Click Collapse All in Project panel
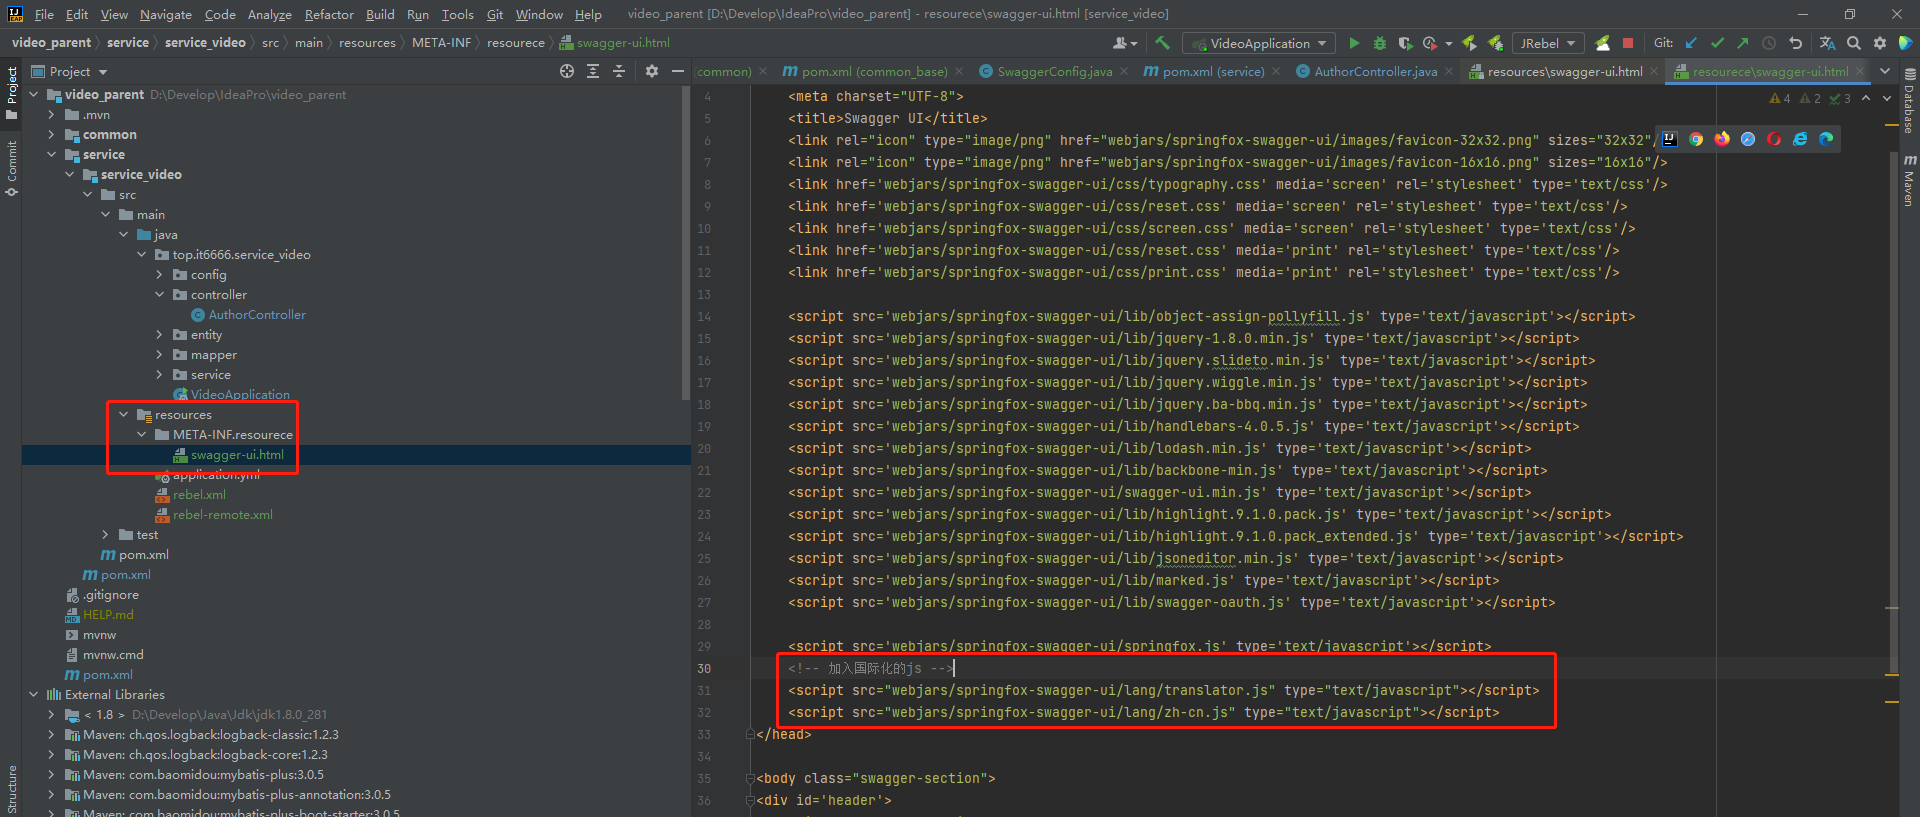 (x=619, y=71)
